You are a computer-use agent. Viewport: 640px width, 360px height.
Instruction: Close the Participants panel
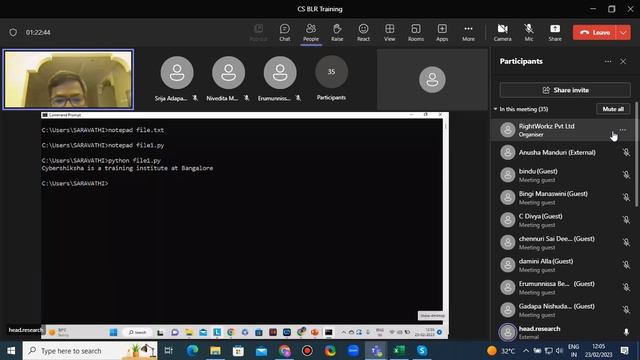pyautogui.click(x=623, y=61)
